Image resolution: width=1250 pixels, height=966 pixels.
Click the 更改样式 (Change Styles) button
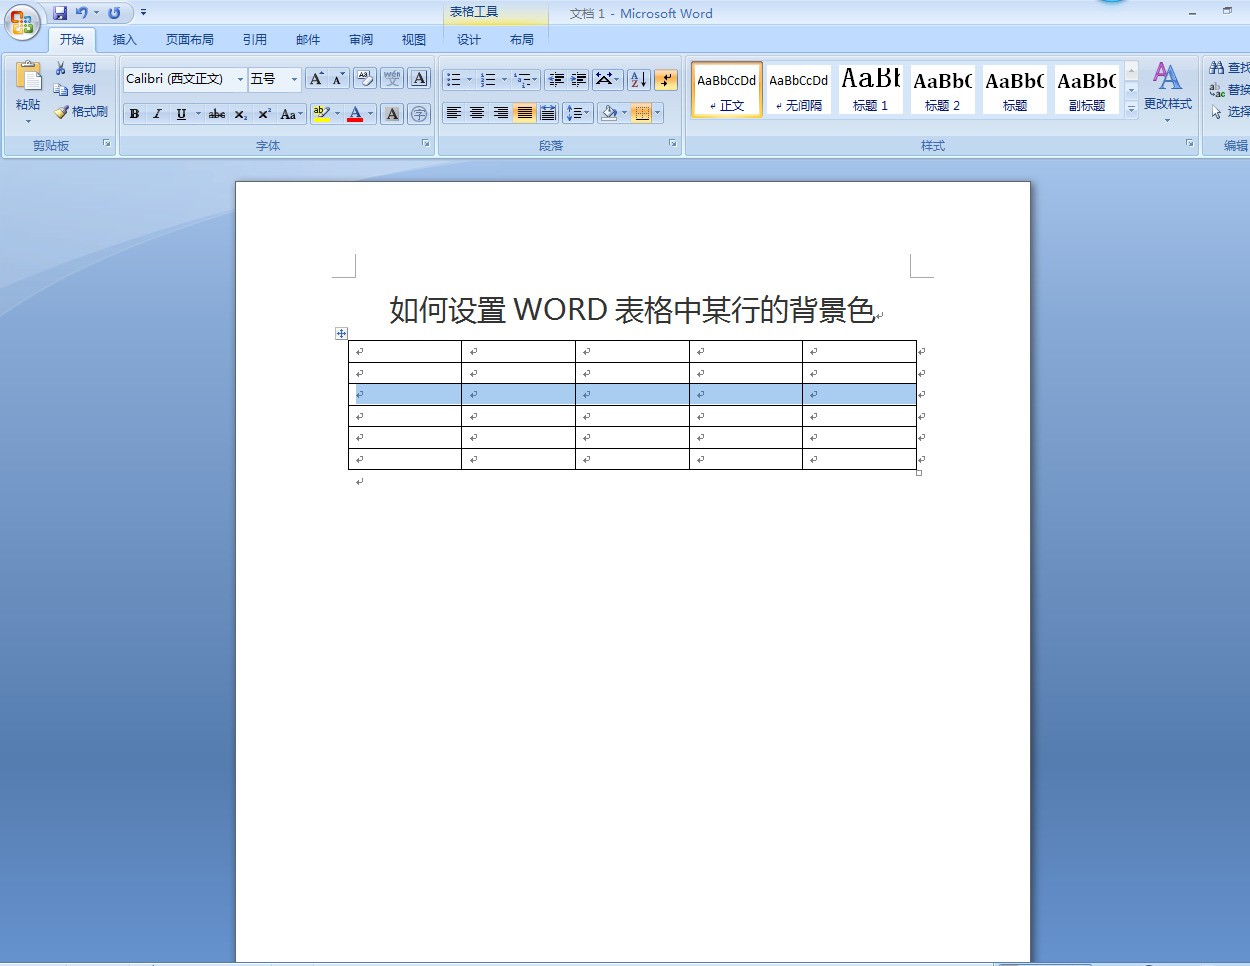[x=1167, y=90]
